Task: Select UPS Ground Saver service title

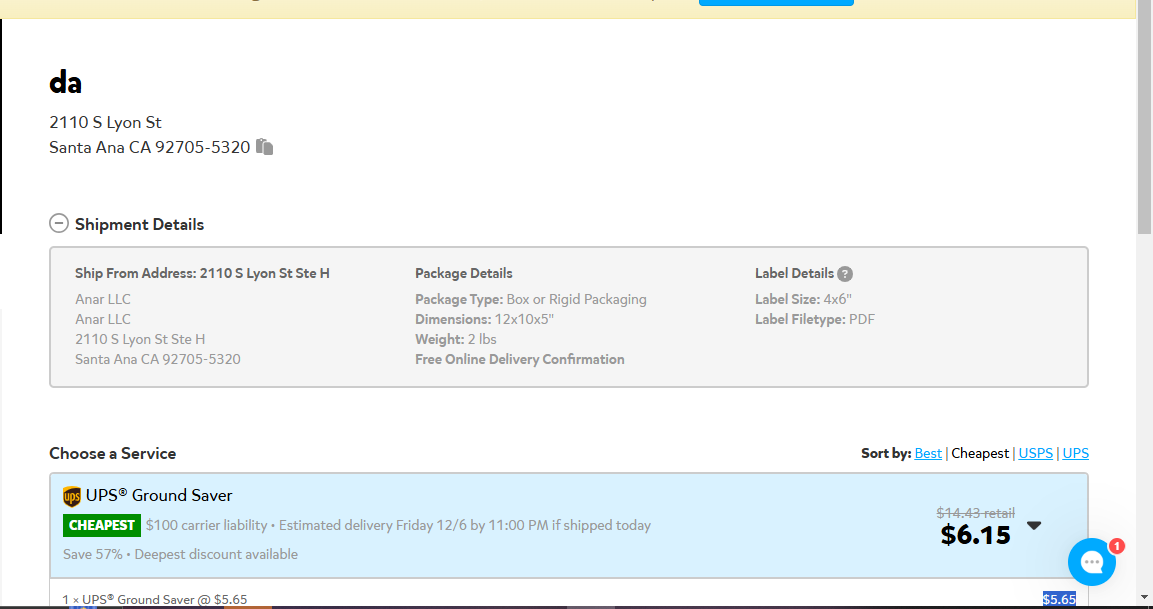Action: [159, 496]
